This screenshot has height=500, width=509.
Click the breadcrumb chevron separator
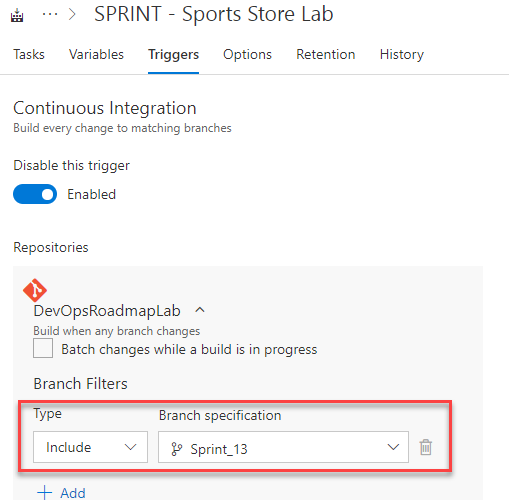tap(72, 14)
